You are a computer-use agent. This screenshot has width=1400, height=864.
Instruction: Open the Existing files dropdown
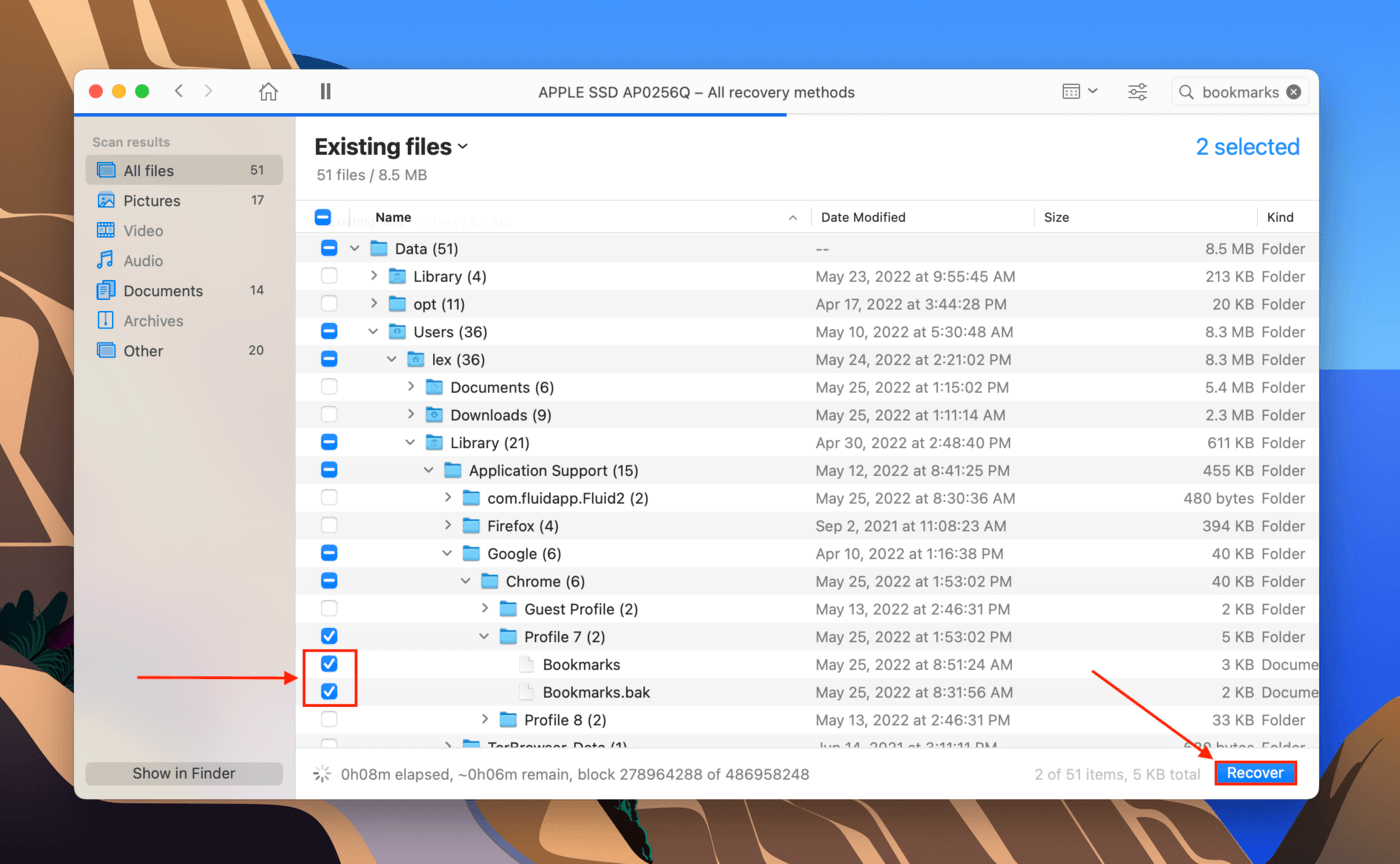[x=462, y=146]
